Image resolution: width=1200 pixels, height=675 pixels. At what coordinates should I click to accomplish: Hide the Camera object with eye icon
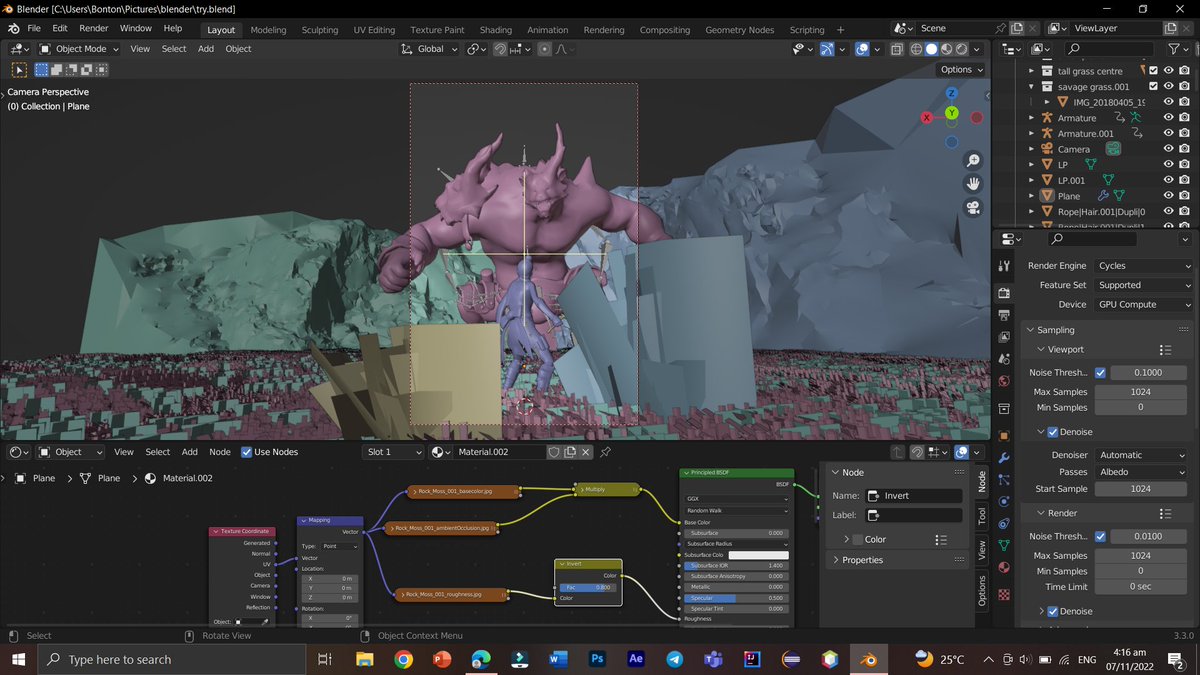[1168, 149]
